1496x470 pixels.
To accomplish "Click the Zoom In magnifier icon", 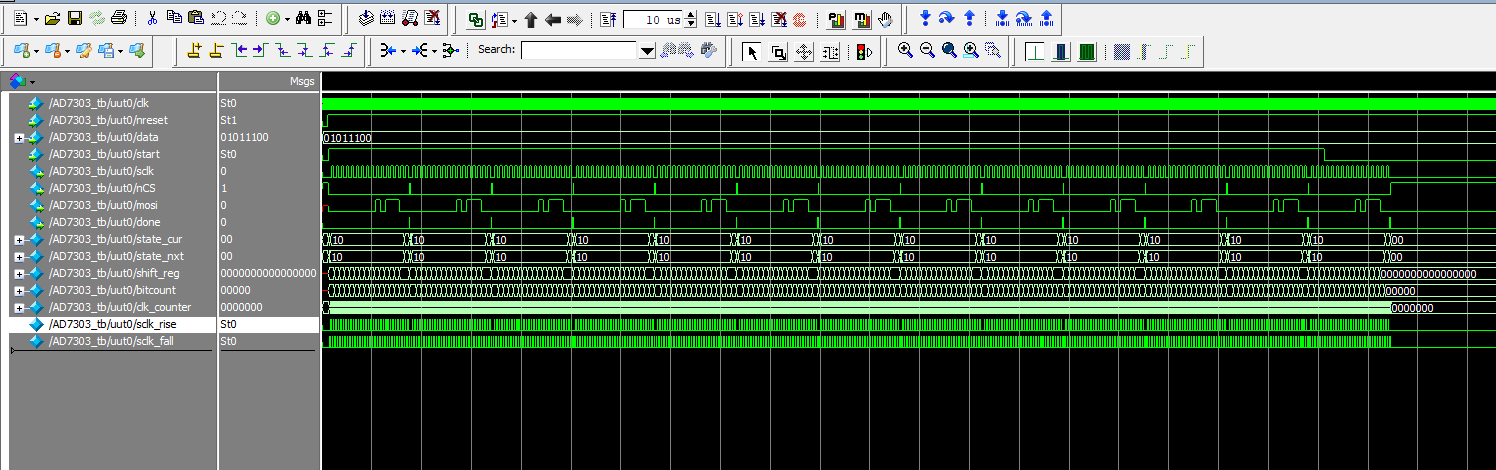I will pyautogui.click(x=905, y=50).
